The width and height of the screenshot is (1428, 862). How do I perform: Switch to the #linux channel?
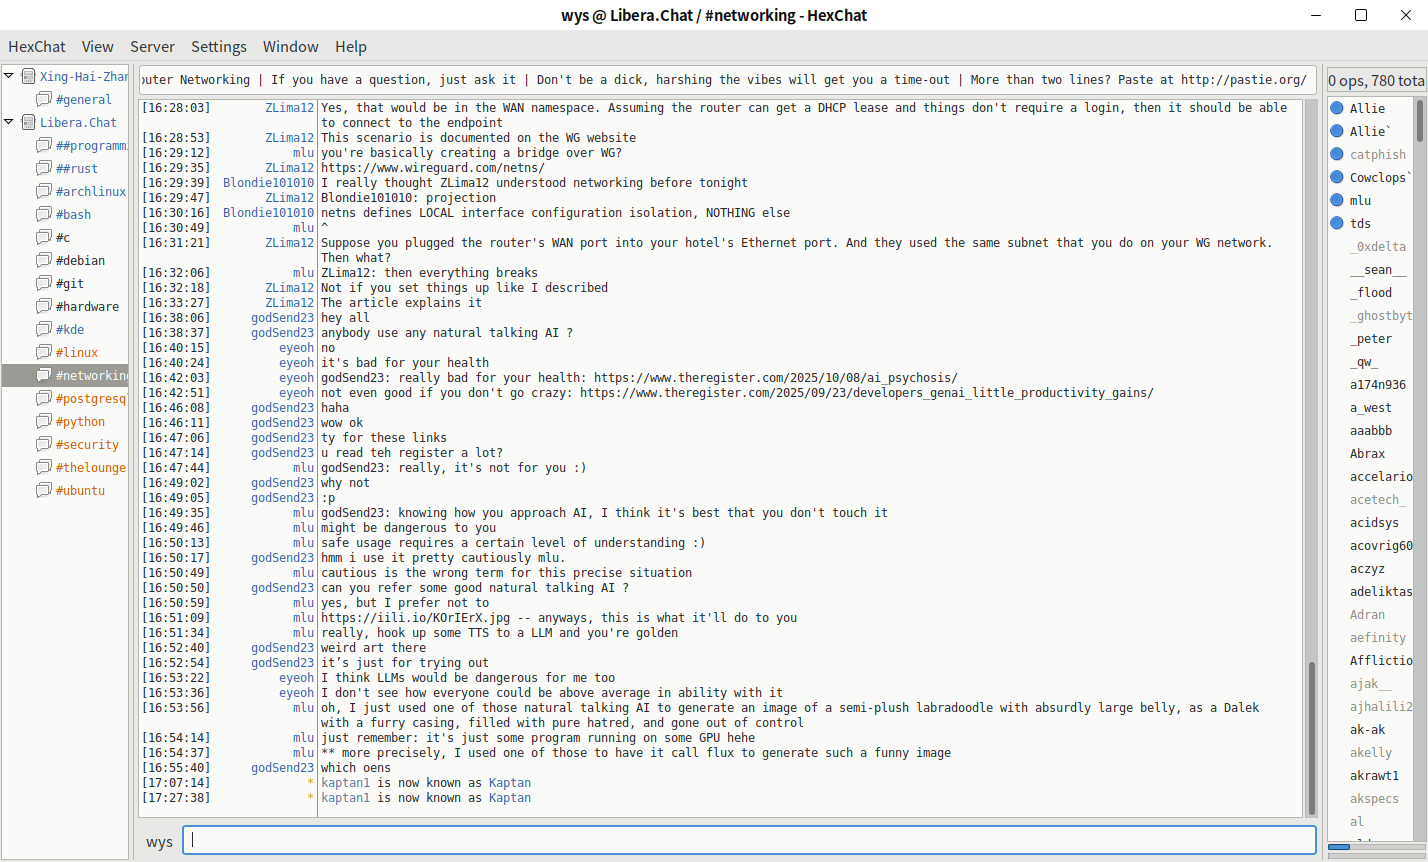tap(77, 352)
